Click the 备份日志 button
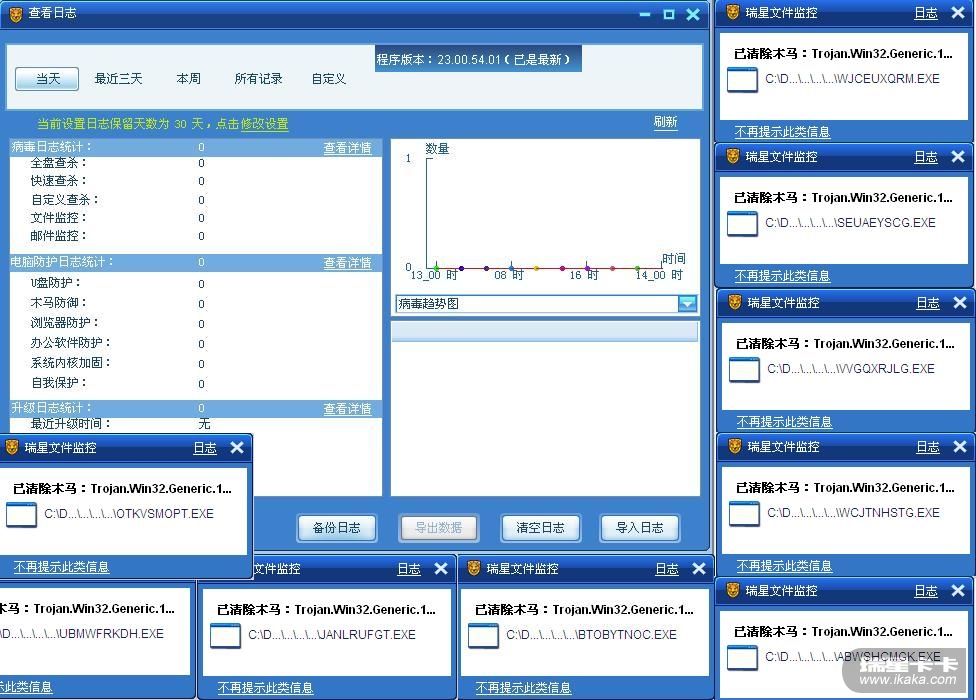The image size is (976, 700). (x=337, y=528)
